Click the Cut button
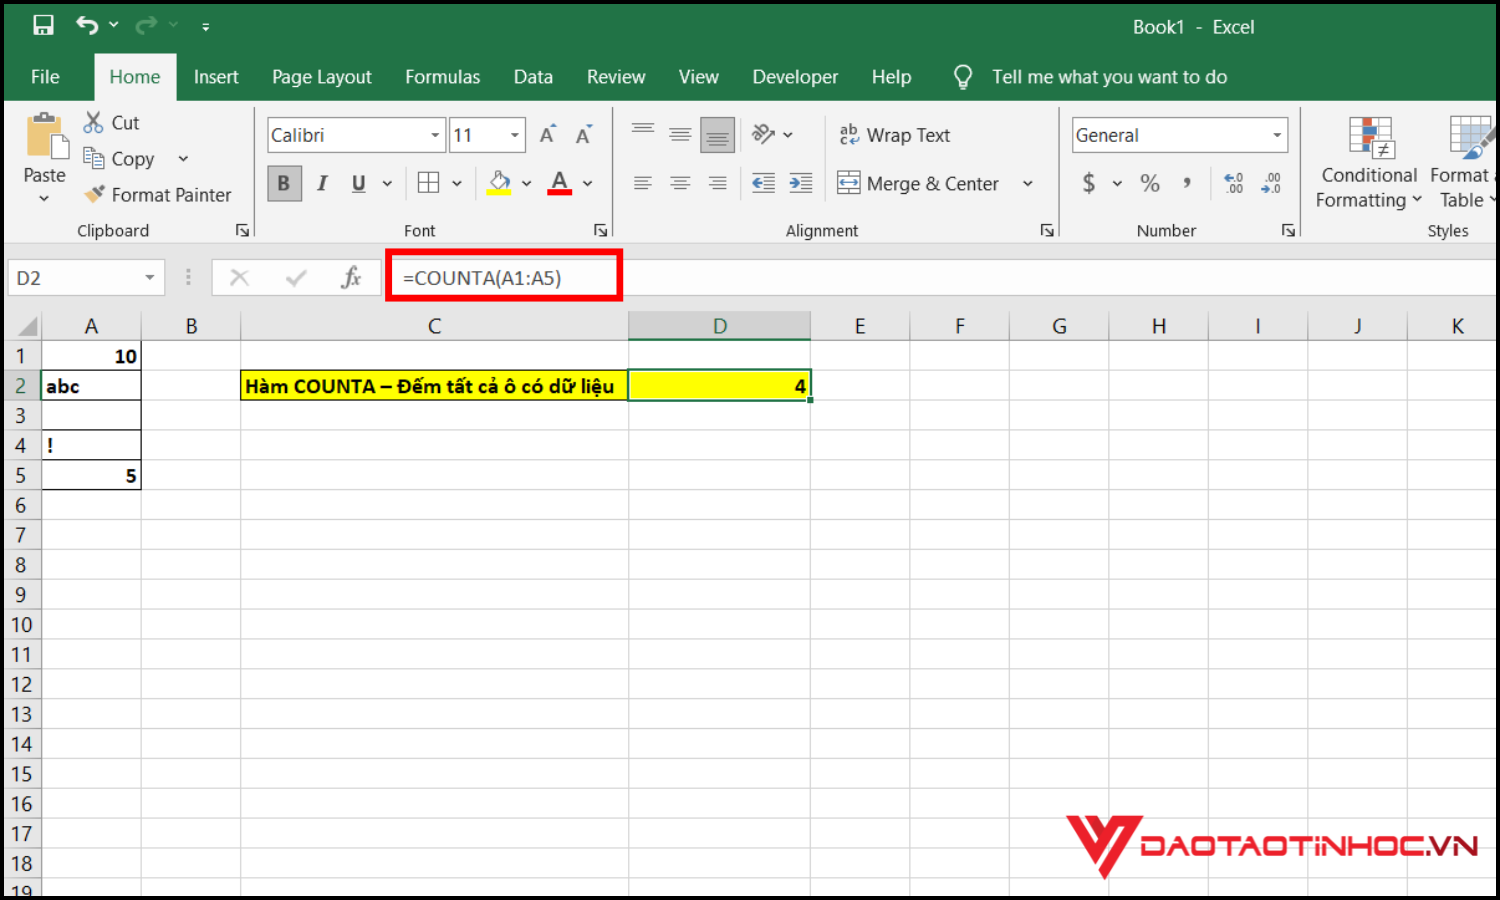The image size is (1500, 900). click(112, 123)
